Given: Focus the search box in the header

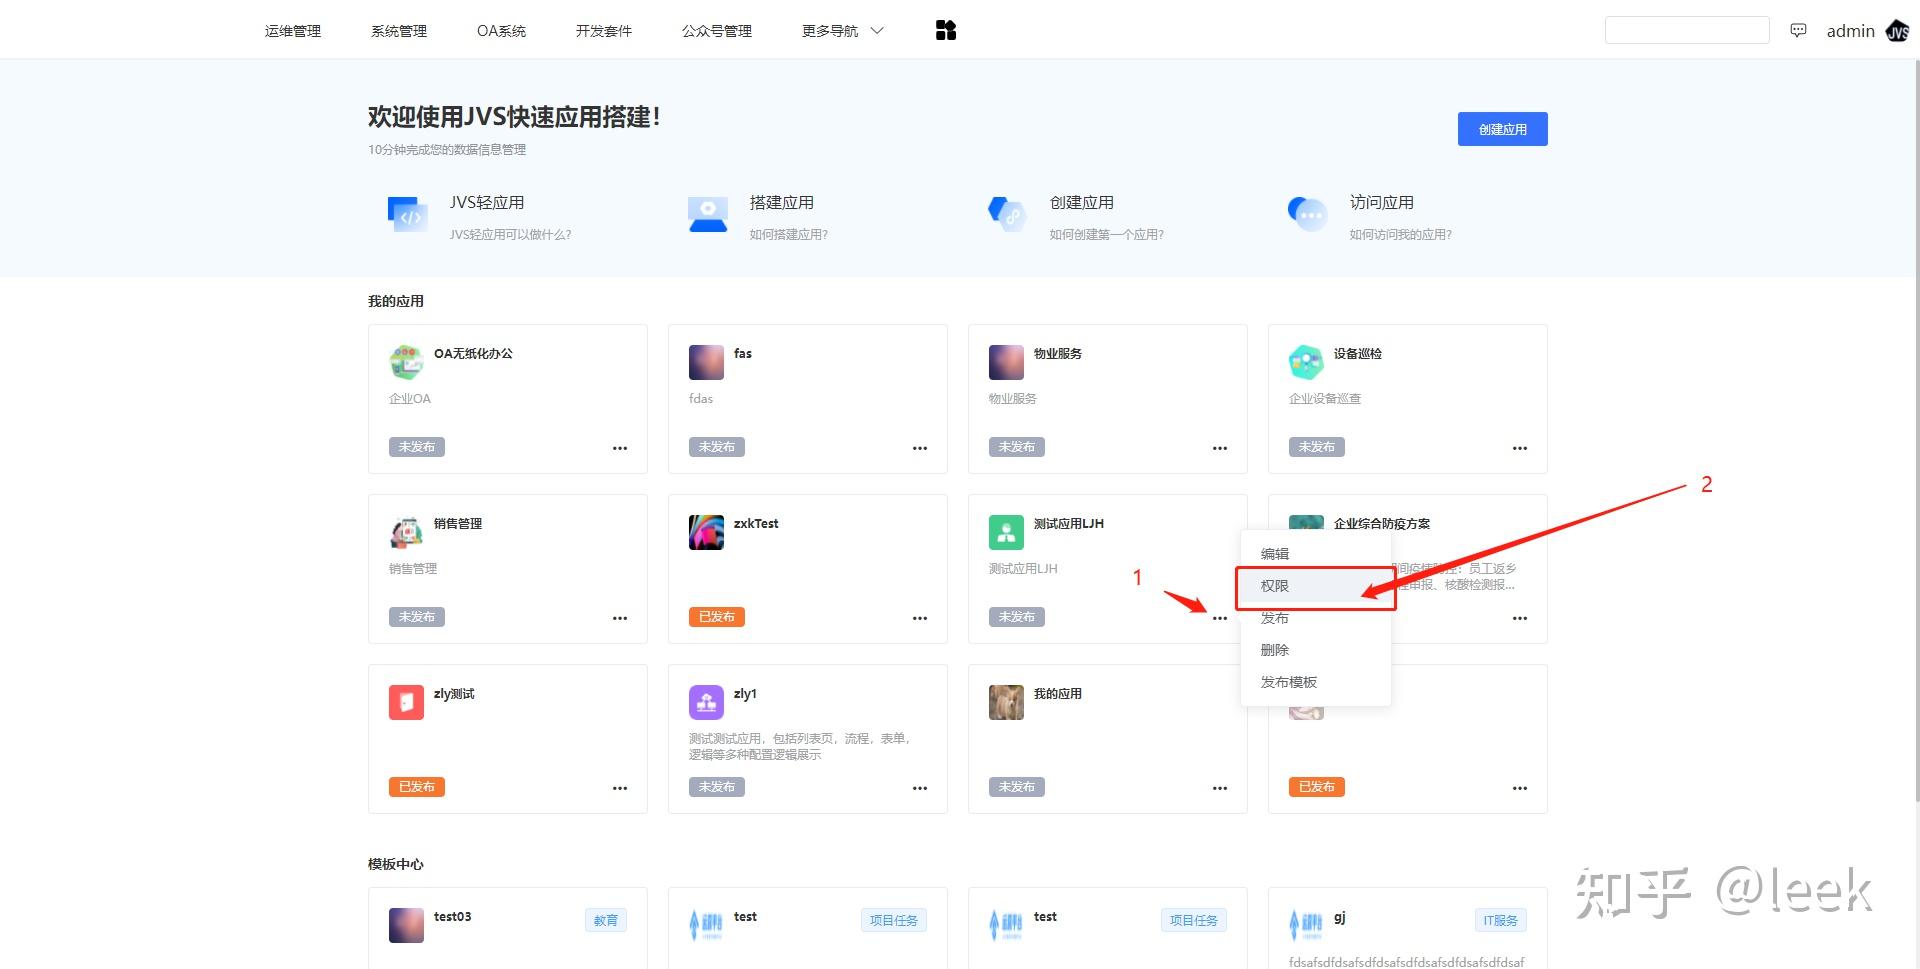Looking at the screenshot, I should [1687, 30].
